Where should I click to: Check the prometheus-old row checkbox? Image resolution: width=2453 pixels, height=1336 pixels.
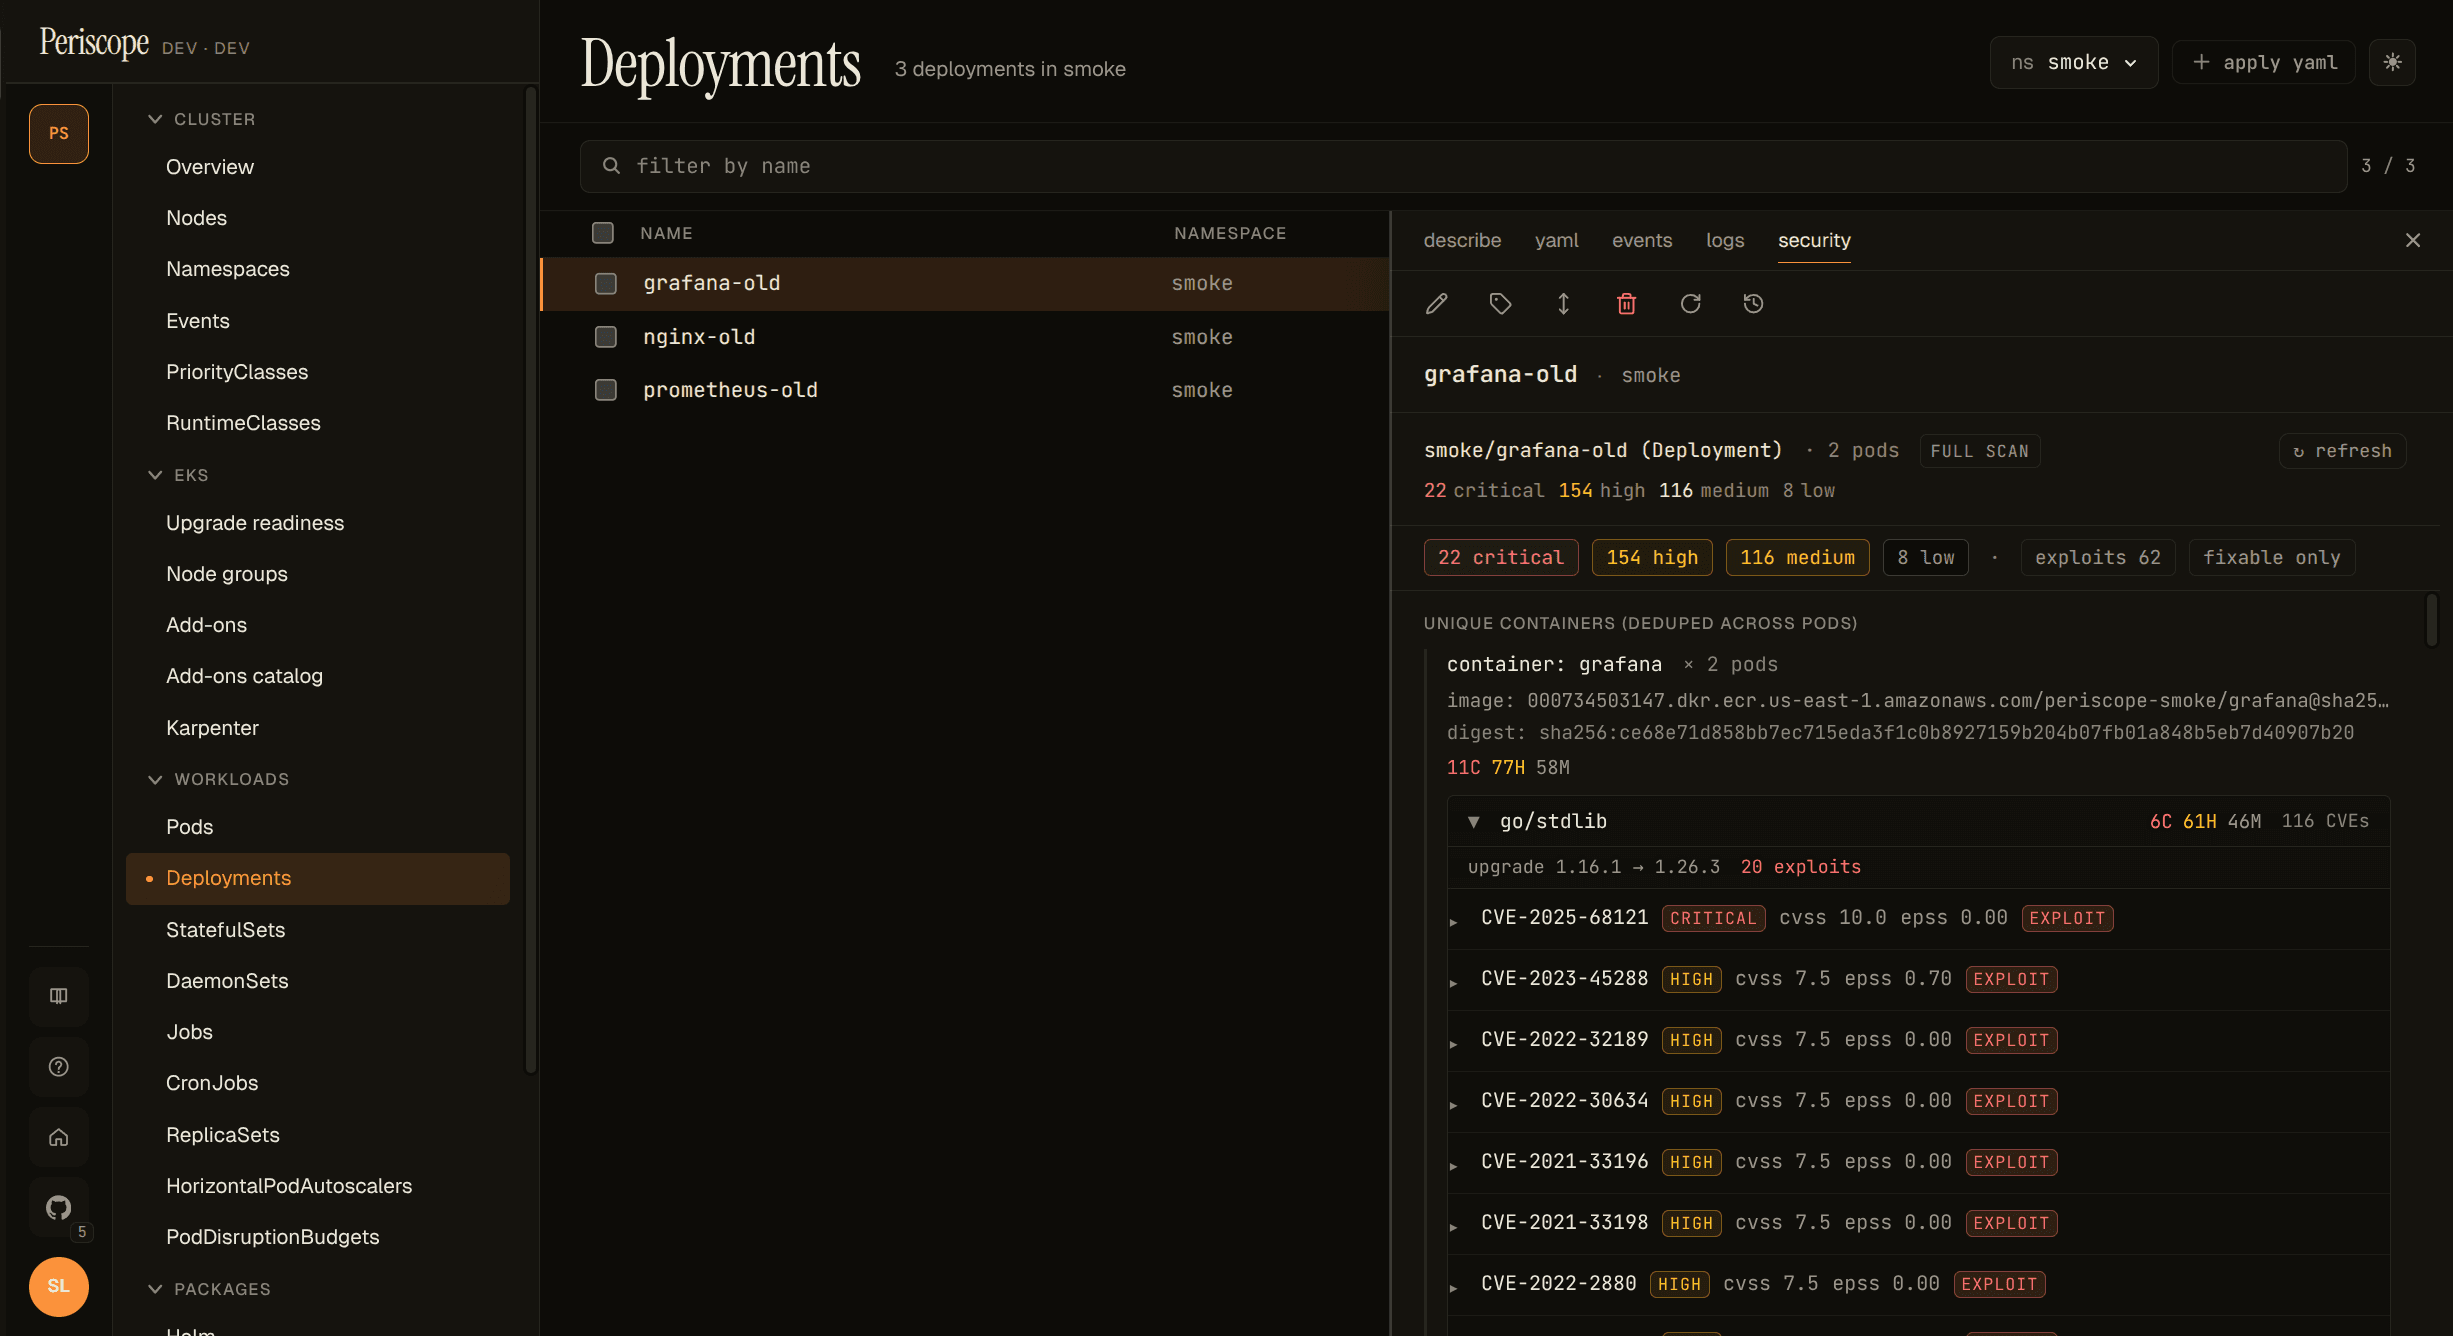coord(606,390)
